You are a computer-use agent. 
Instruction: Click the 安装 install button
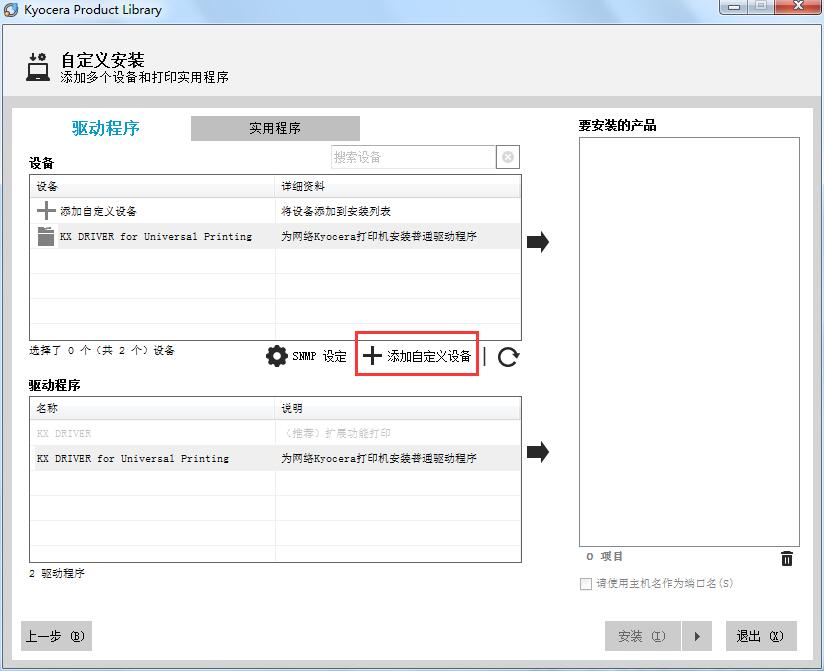pos(641,636)
